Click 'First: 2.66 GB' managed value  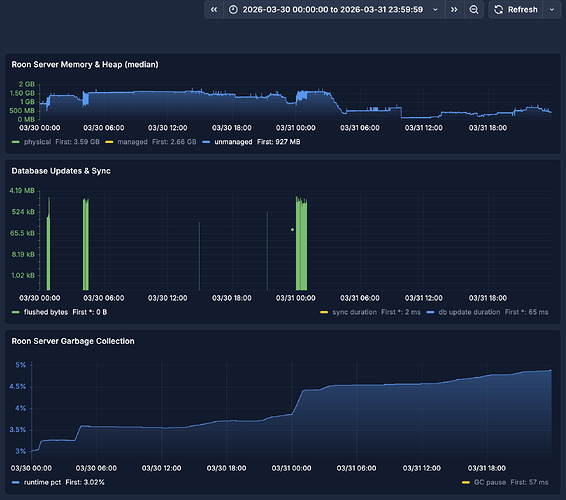[x=174, y=142]
